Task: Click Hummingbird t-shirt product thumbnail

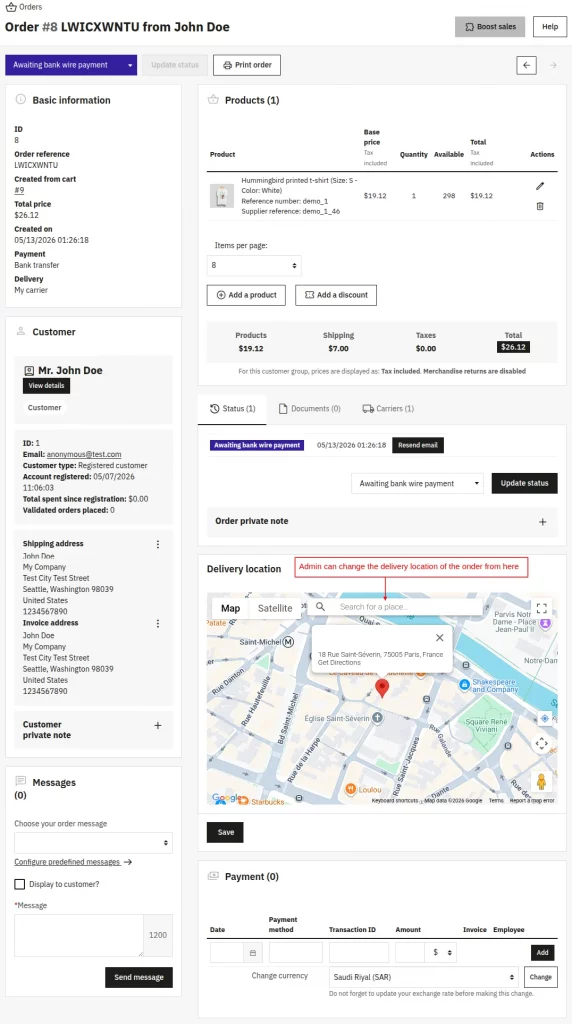Action: coord(221,196)
